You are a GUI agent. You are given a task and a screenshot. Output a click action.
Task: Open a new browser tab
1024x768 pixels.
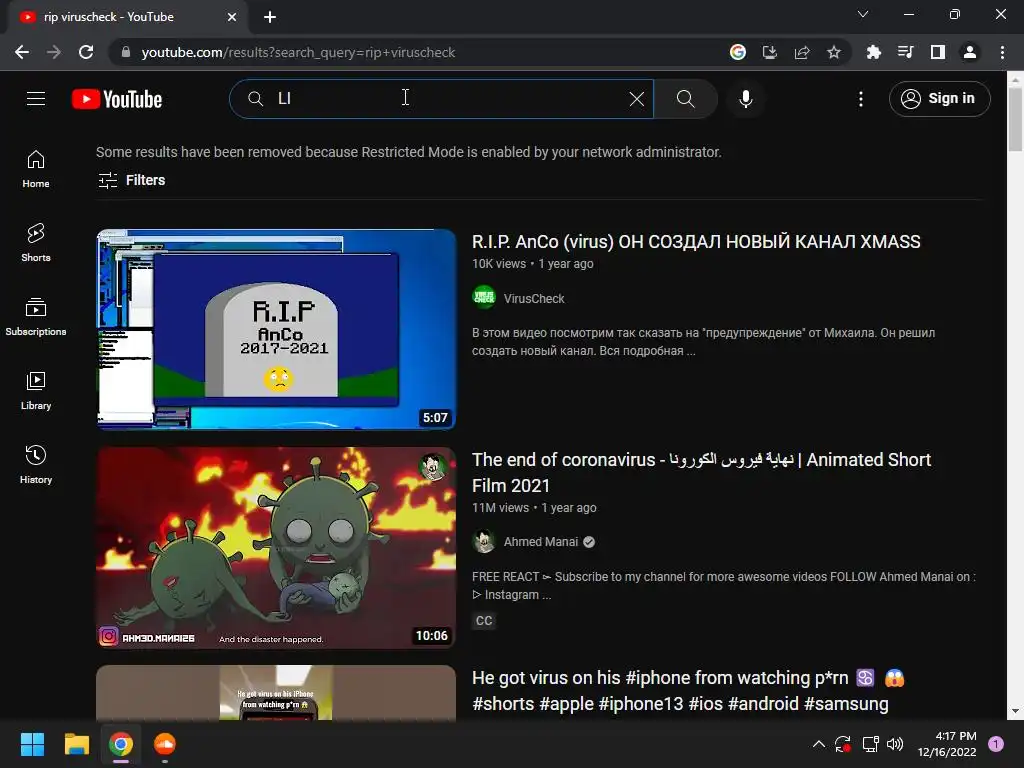click(x=270, y=17)
